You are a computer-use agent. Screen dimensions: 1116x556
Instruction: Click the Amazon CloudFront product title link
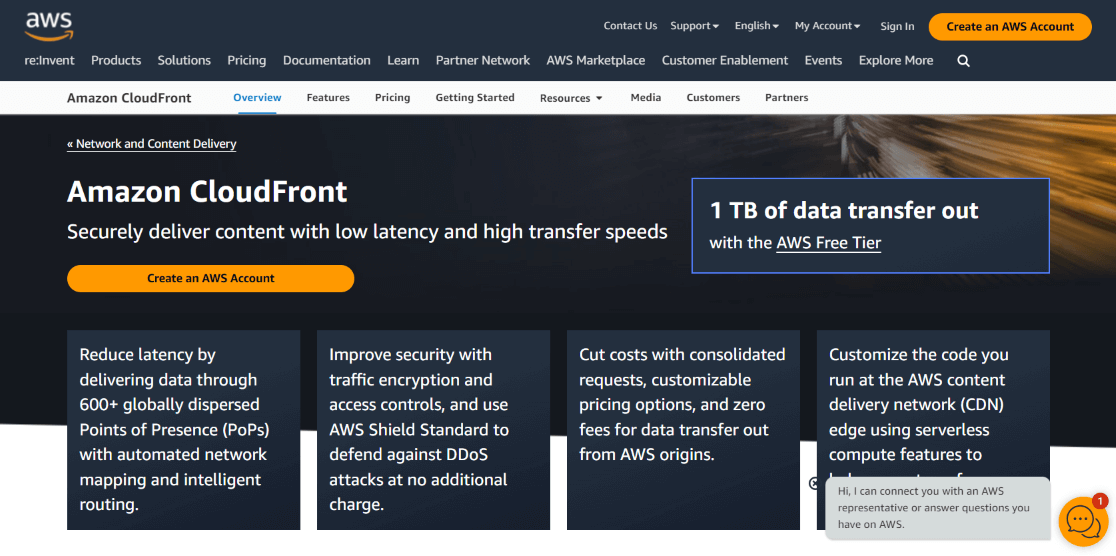pos(129,98)
